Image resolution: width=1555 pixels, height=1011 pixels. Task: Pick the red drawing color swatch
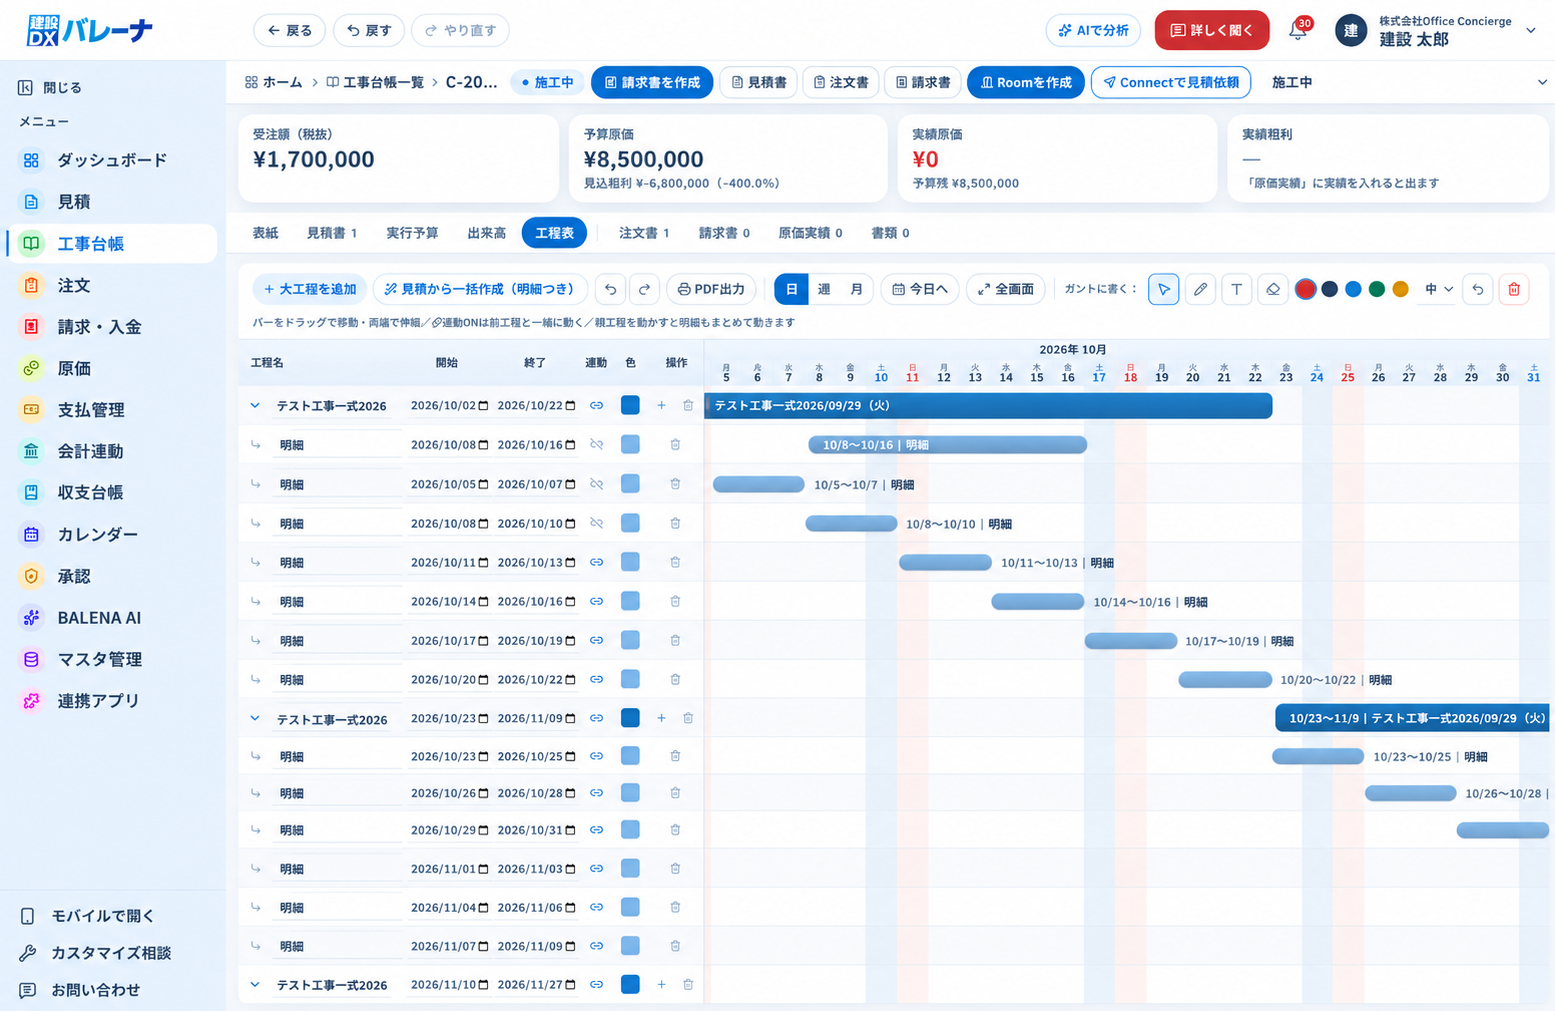pyautogui.click(x=1305, y=289)
